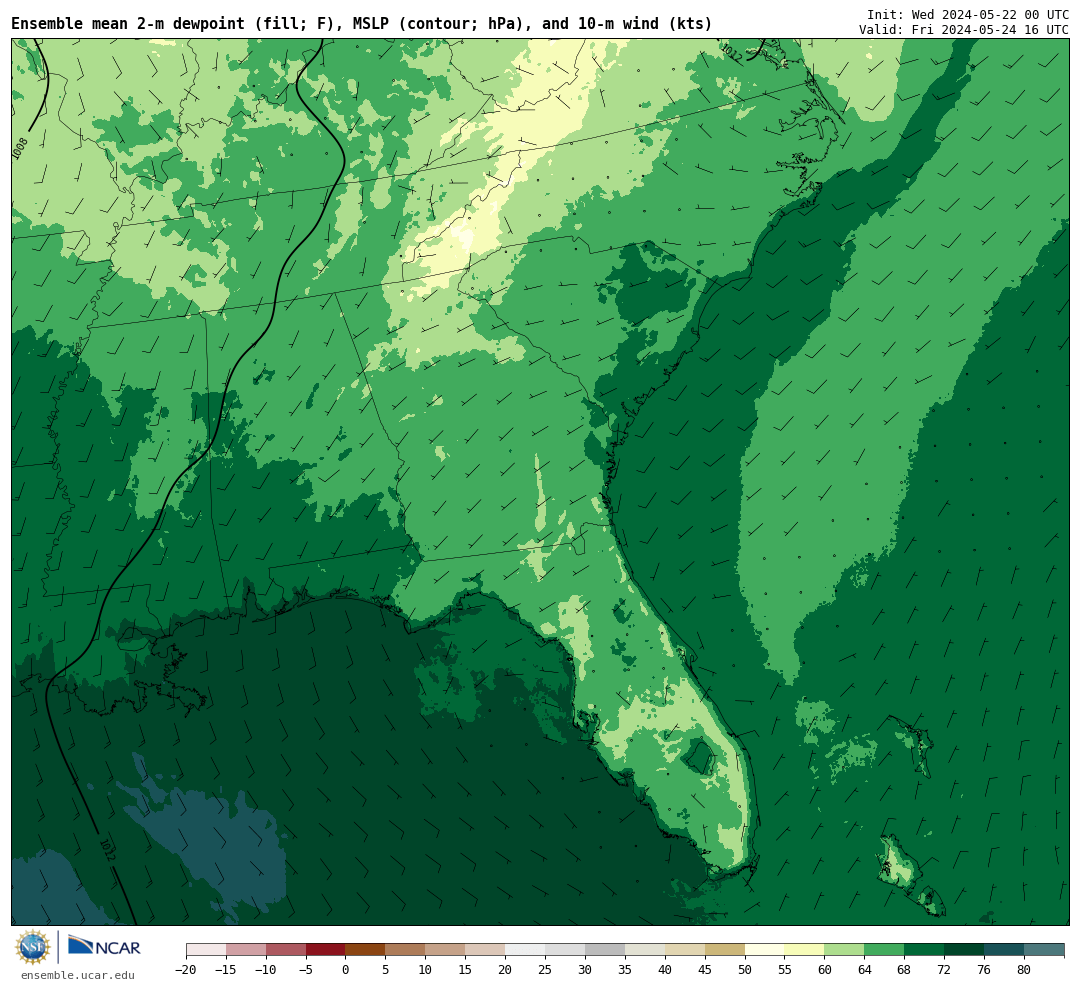1080x988 pixels.
Task: Click the dark green 68 to 72 swatch
Action: 924,950
